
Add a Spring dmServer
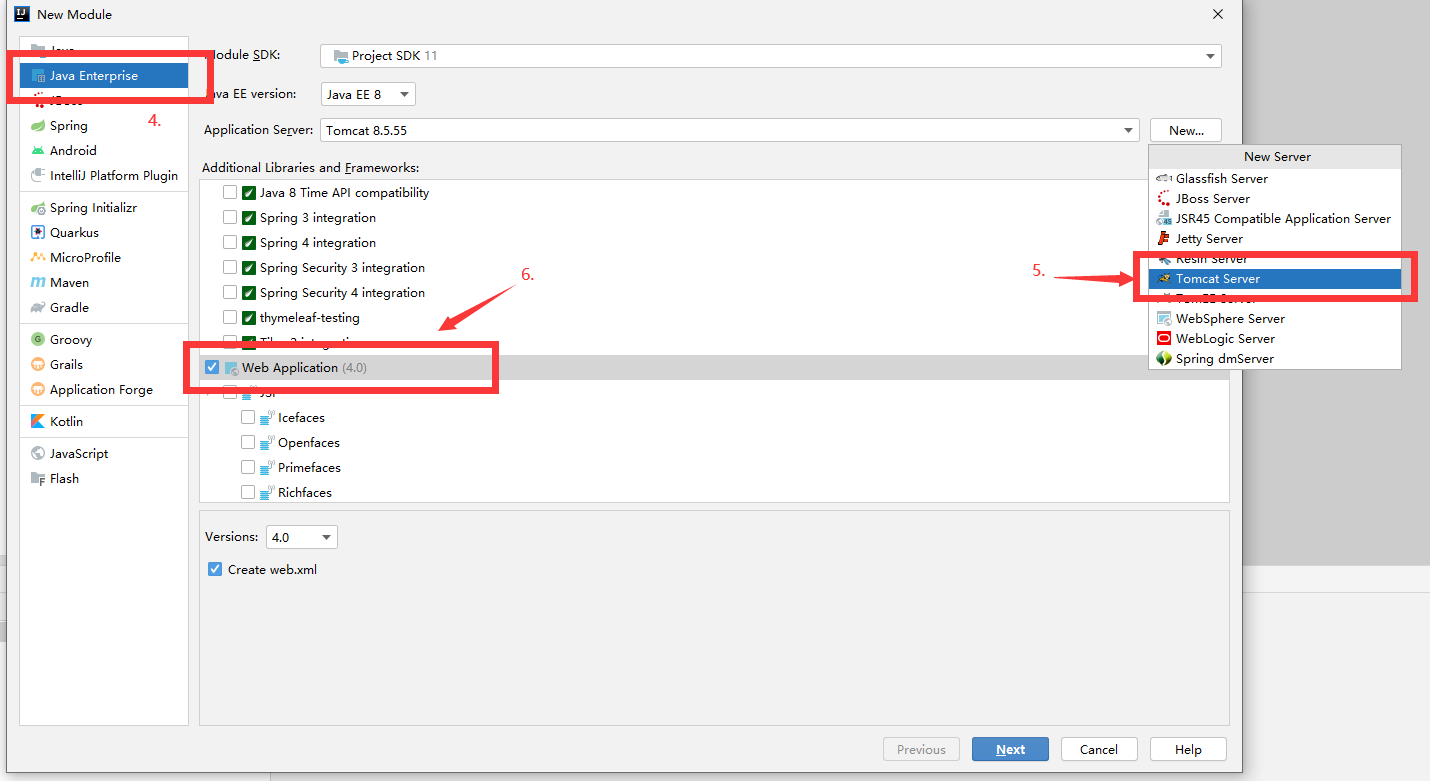[1275, 358]
